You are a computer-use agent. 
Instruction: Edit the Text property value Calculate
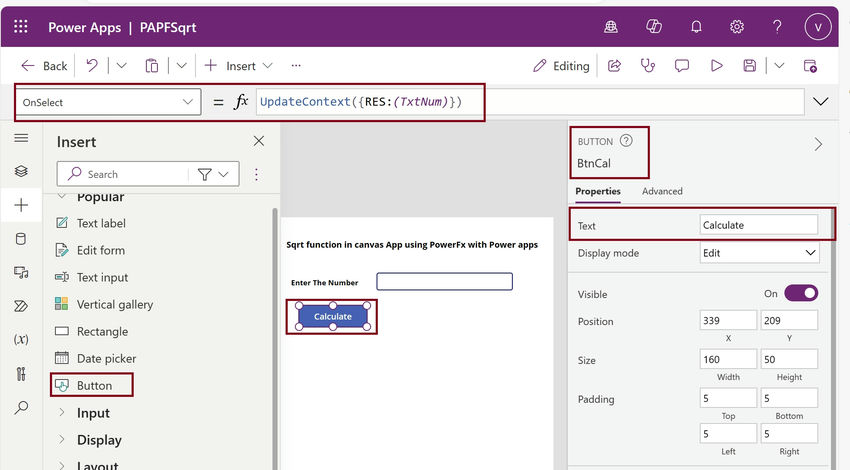(x=759, y=225)
